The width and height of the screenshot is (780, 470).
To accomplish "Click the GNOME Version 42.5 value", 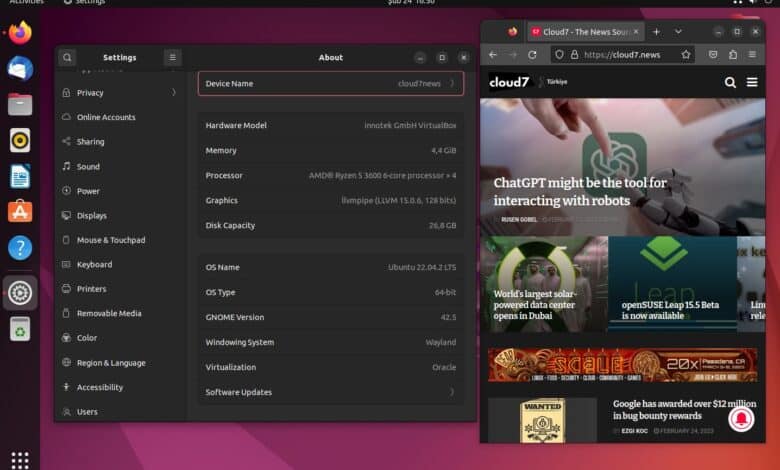I will point(448,317).
